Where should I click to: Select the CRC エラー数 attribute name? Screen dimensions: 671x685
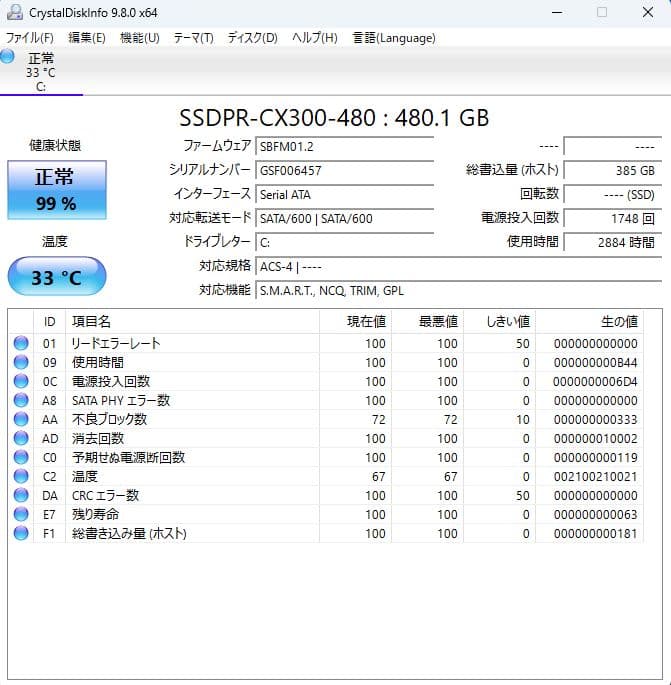click(105, 495)
